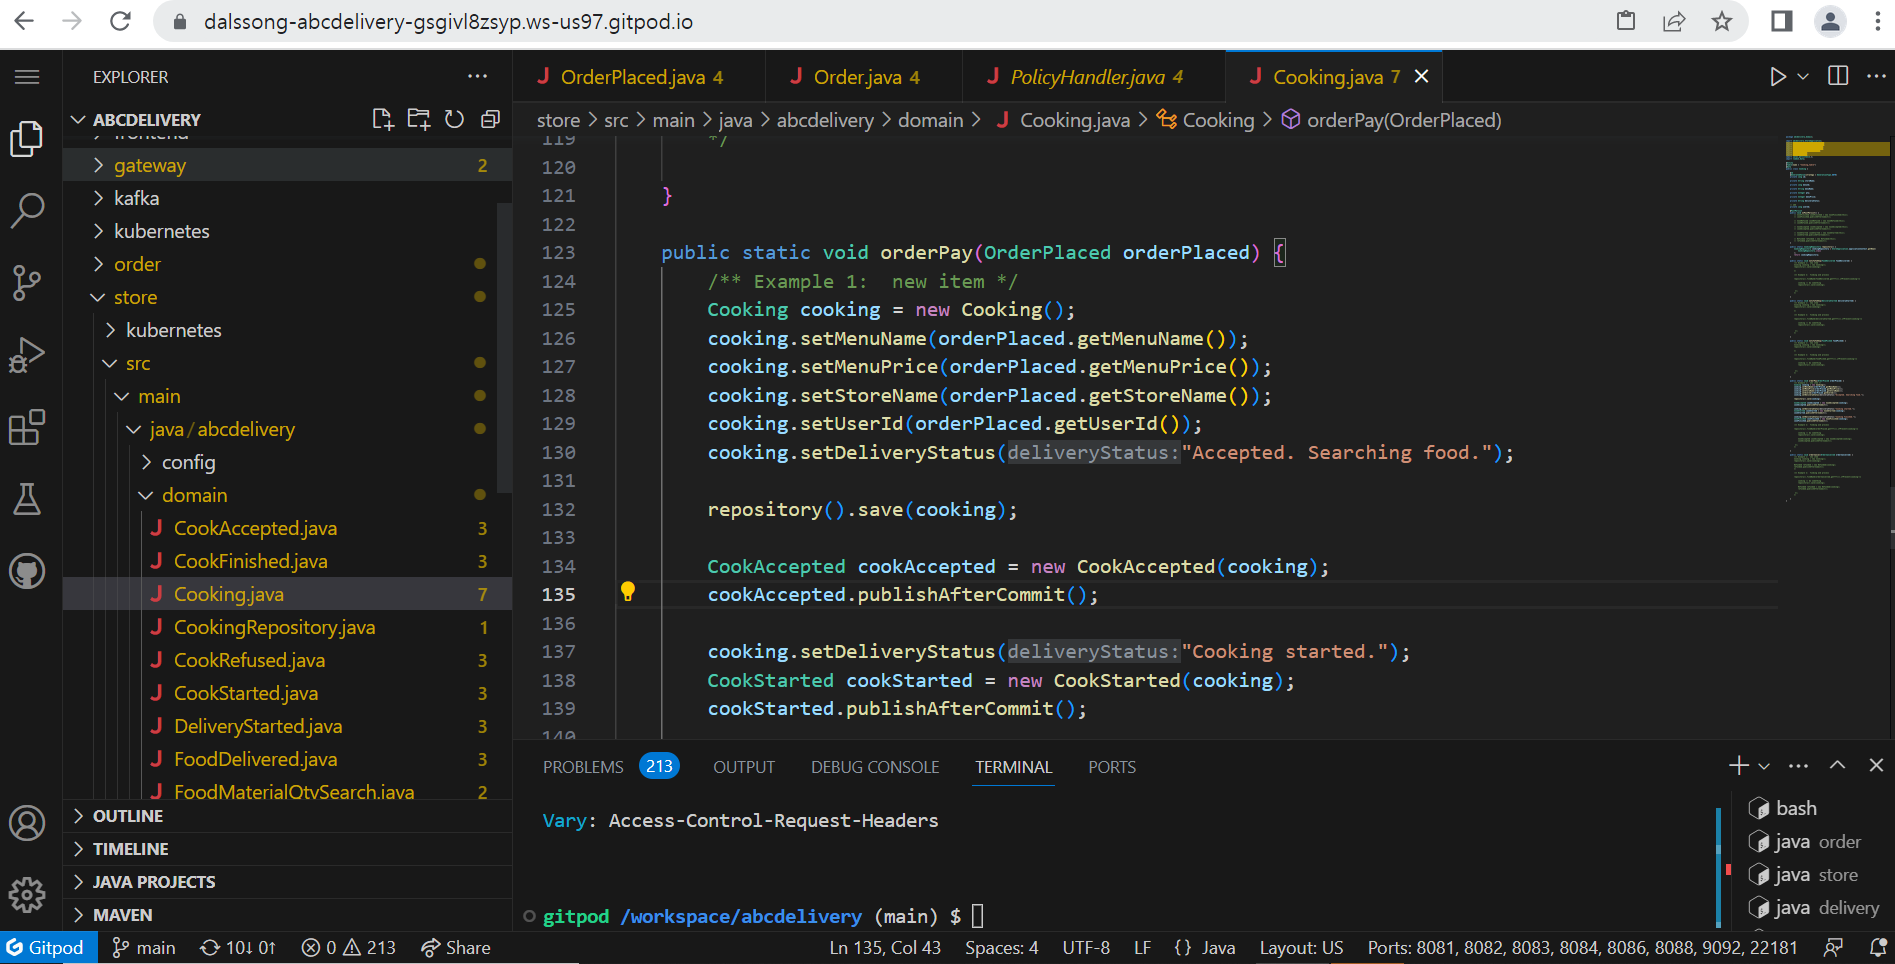Open the Extensions panel
Image resolution: width=1895 pixels, height=964 pixels.
pyautogui.click(x=27, y=428)
